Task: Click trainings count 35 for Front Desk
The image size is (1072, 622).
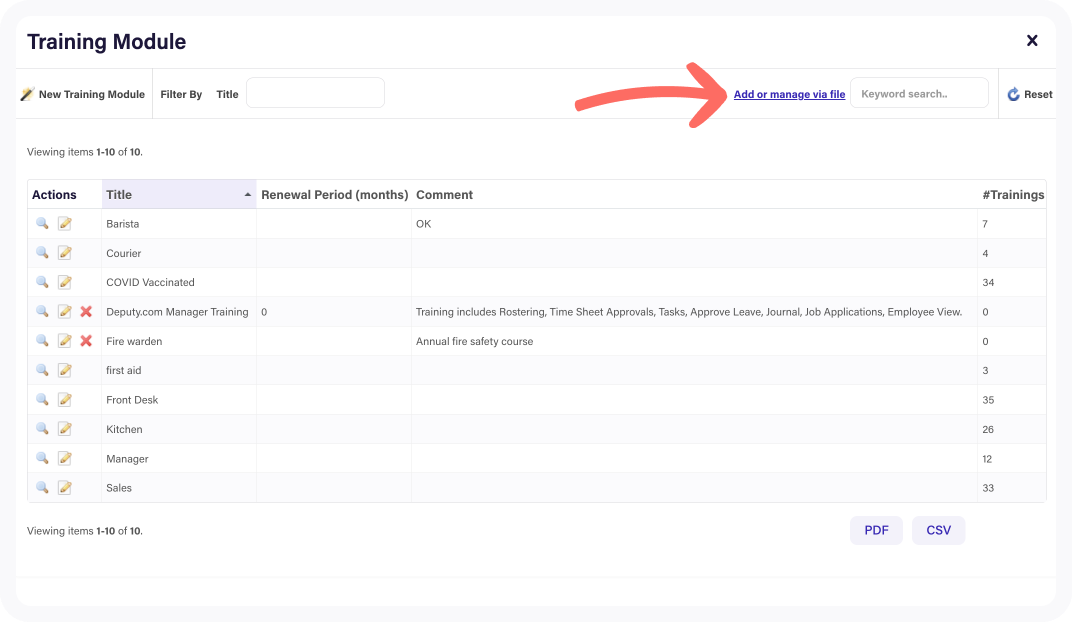Action: 988,400
